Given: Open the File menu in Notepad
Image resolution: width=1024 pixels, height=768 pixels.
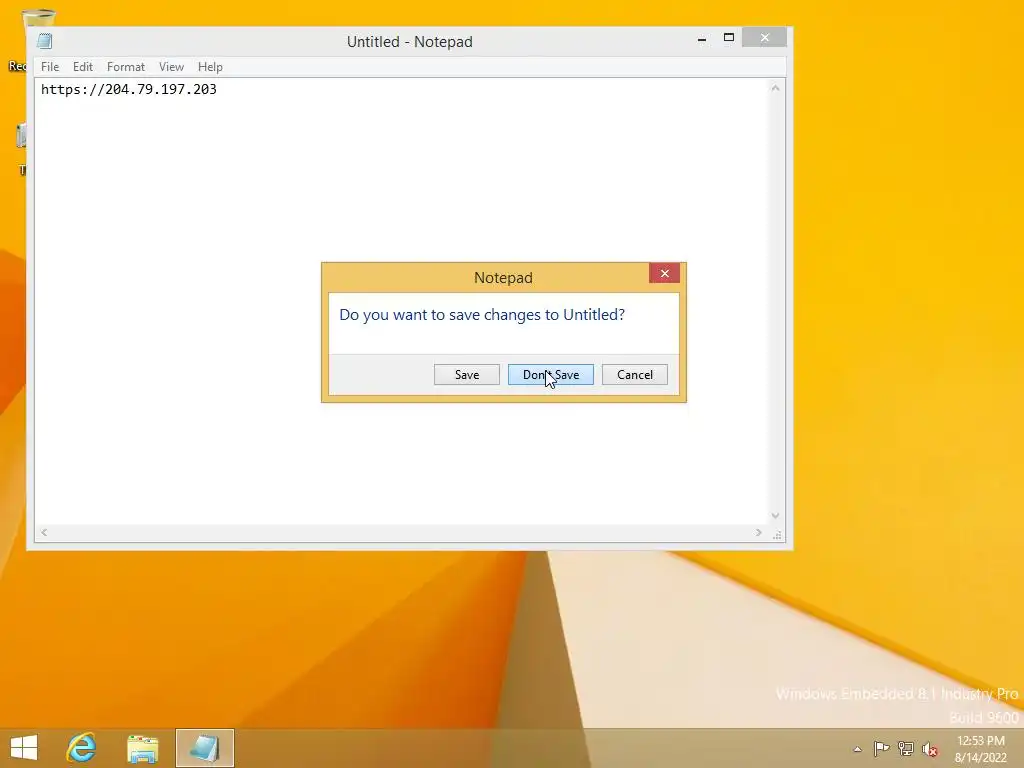Looking at the screenshot, I should click(x=50, y=67).
